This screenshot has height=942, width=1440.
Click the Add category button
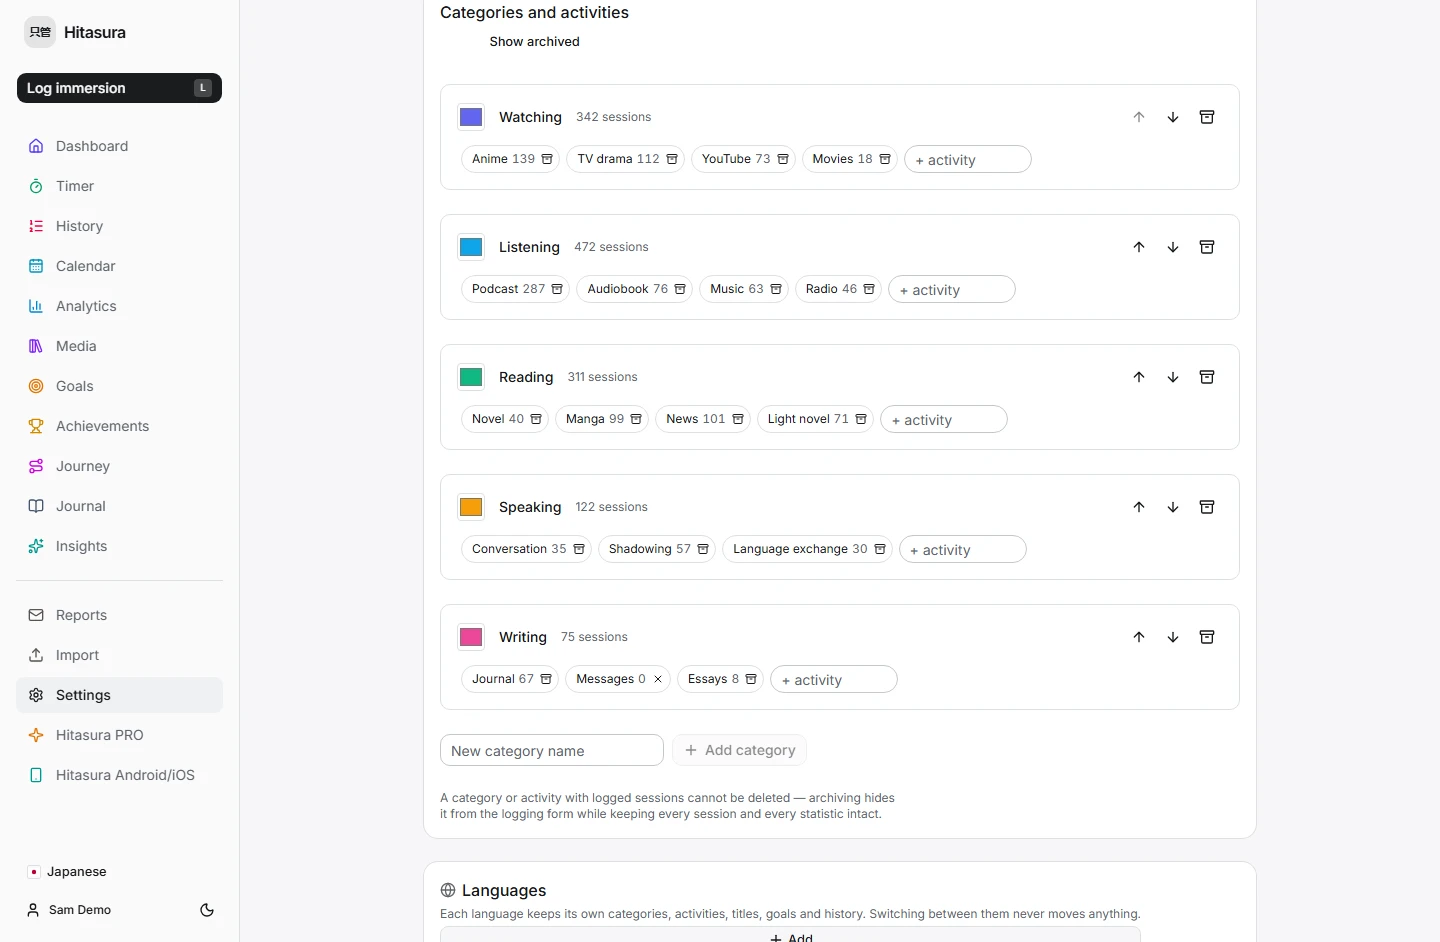click(x=740, y=750)
